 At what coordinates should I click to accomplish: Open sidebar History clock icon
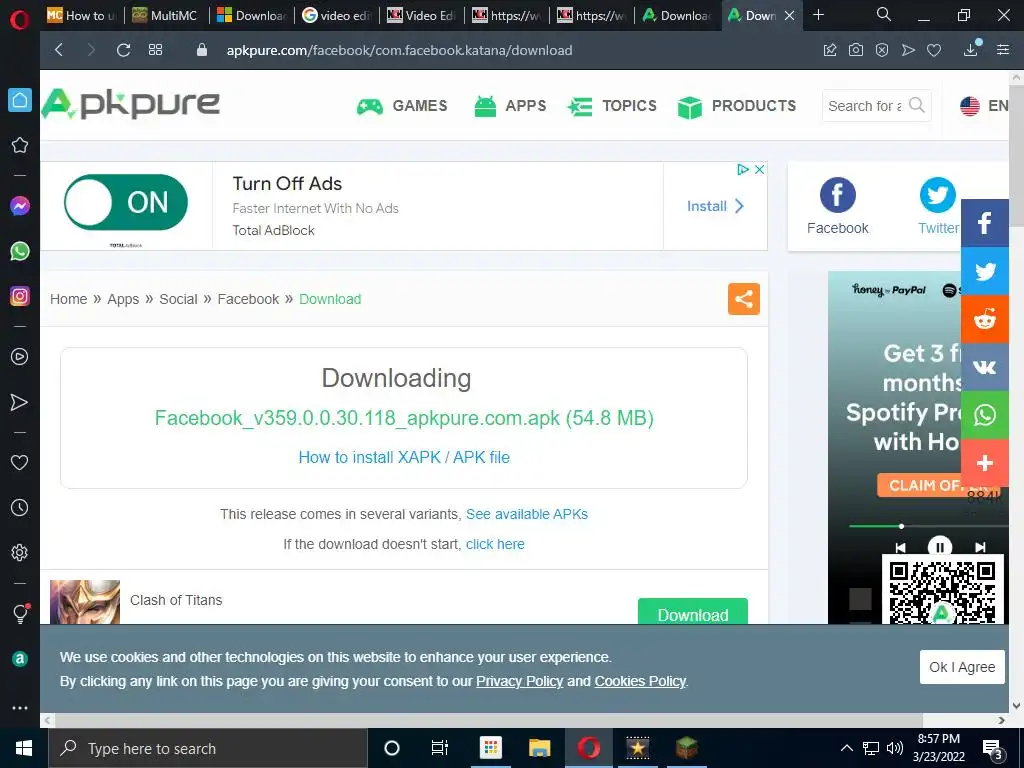coord(20,507)
